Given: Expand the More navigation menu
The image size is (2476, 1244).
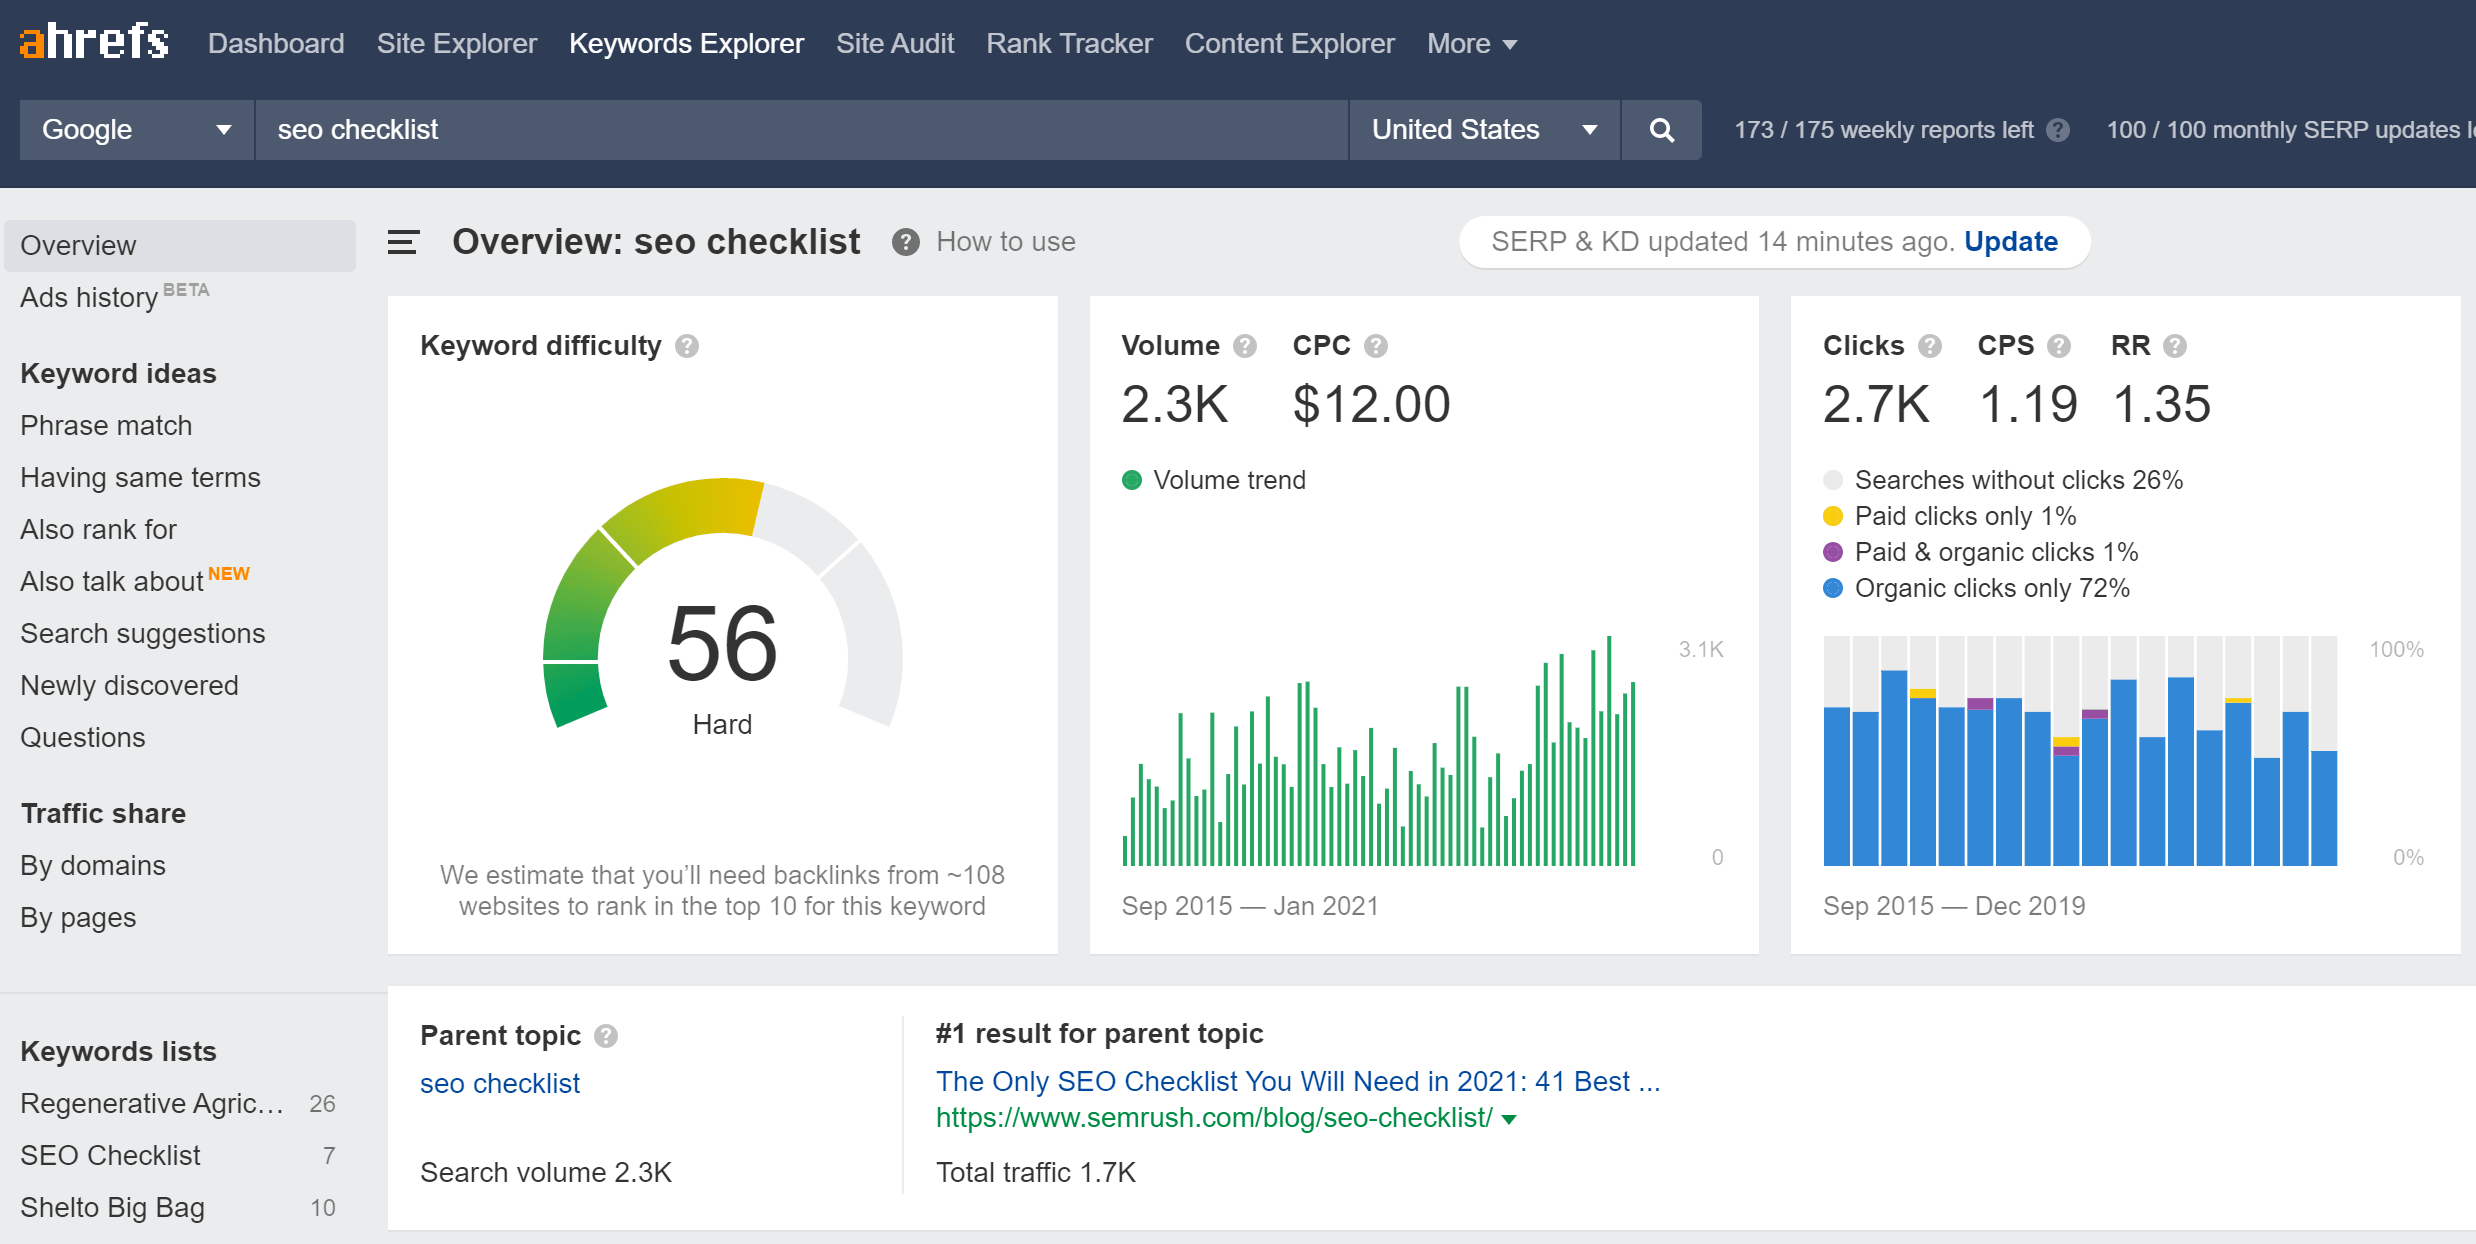Looking at the screenshot, I should tap(1471, 44).
